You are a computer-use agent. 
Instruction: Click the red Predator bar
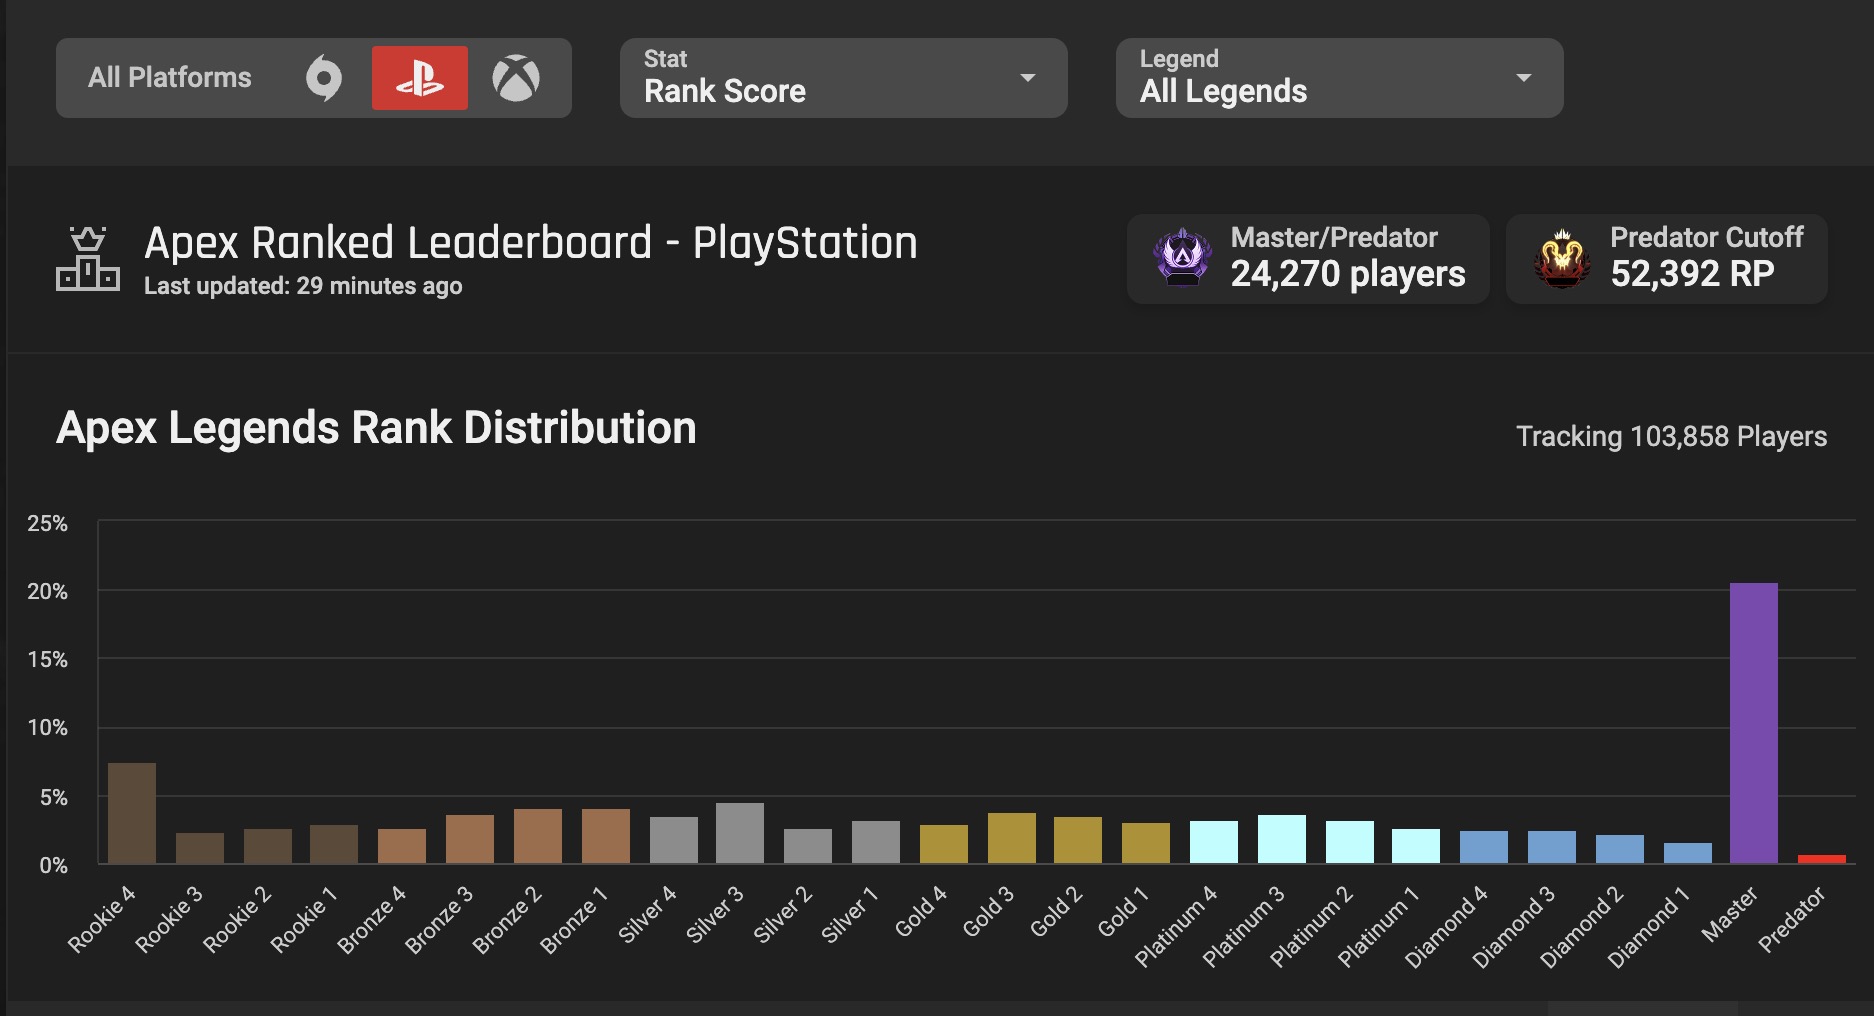click(x=1821, y=859)
